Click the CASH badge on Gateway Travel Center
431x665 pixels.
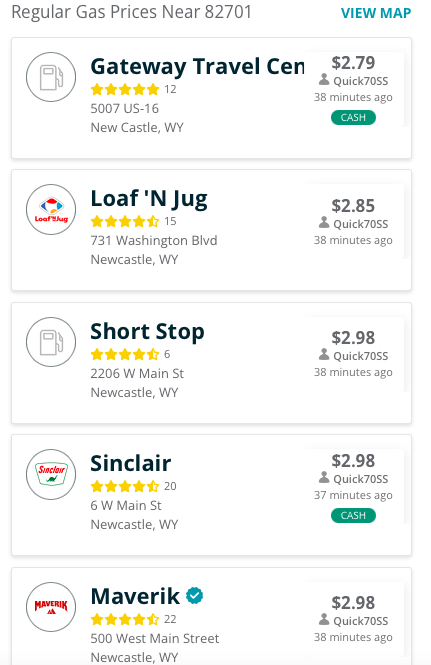[353, 117]
